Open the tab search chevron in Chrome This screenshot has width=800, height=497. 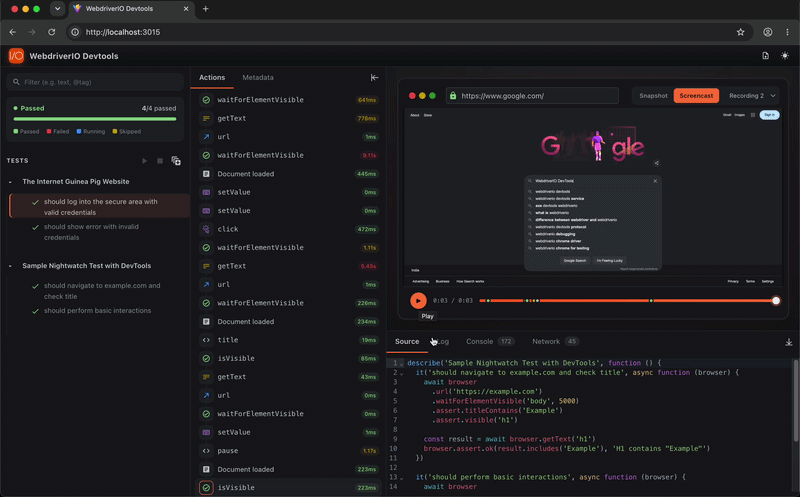(57, 9)
